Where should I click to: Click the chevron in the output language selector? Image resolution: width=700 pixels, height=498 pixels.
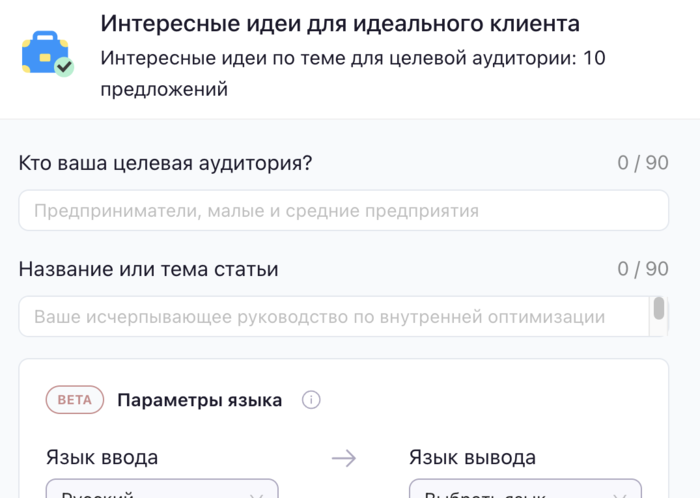(x=620, y=494)
